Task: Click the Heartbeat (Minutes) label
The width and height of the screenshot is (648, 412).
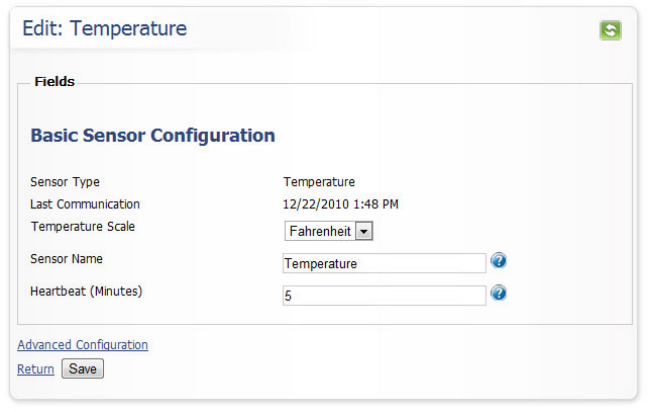Action: (x=87, y=291)
